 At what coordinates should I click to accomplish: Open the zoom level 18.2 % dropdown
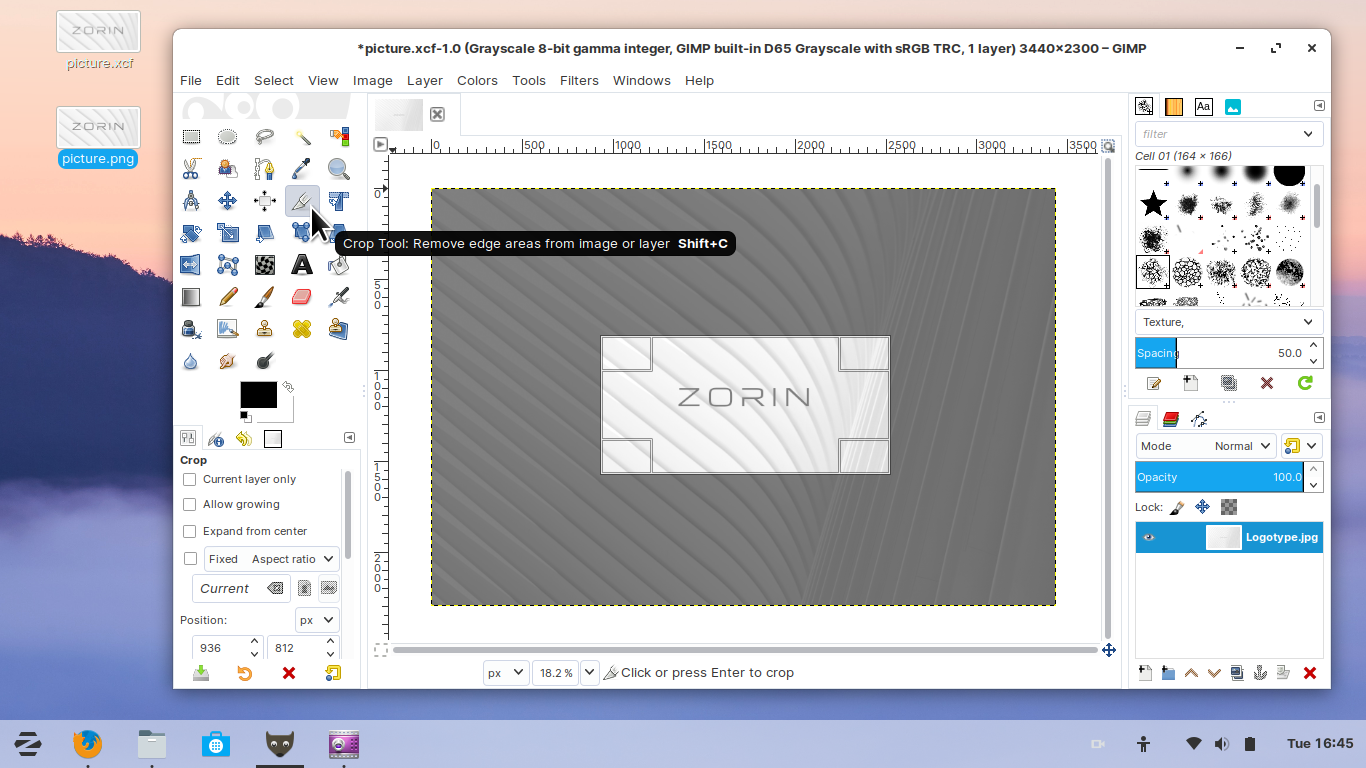tap(590, 673)
